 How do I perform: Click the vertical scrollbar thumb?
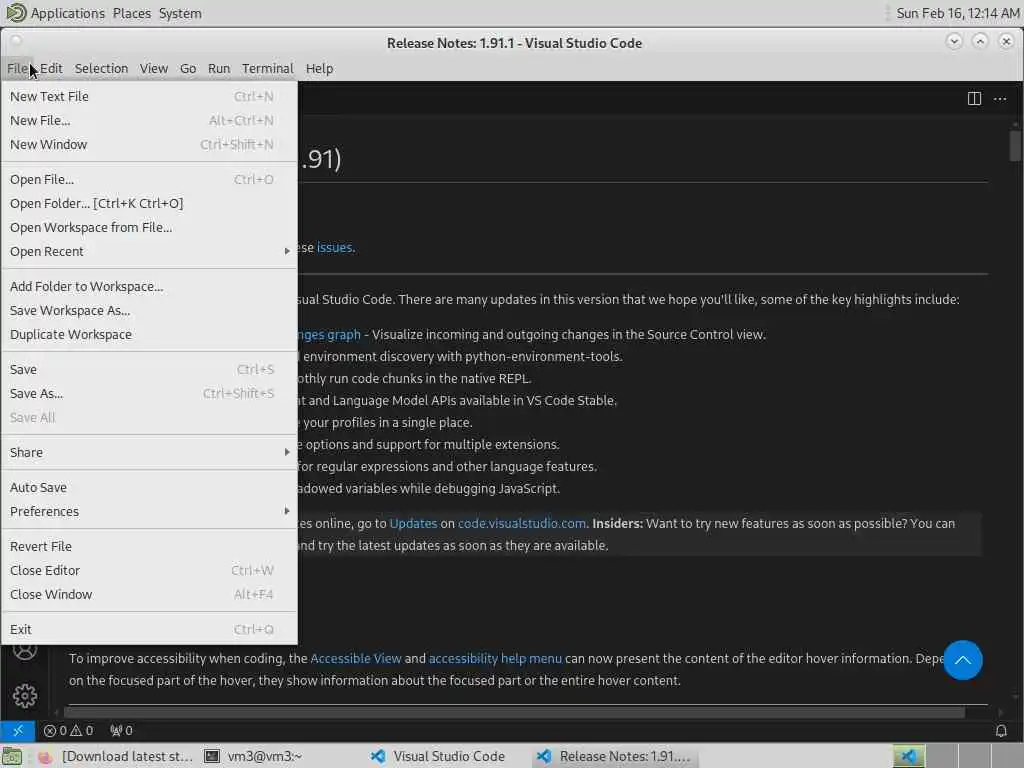[1015, 145]
